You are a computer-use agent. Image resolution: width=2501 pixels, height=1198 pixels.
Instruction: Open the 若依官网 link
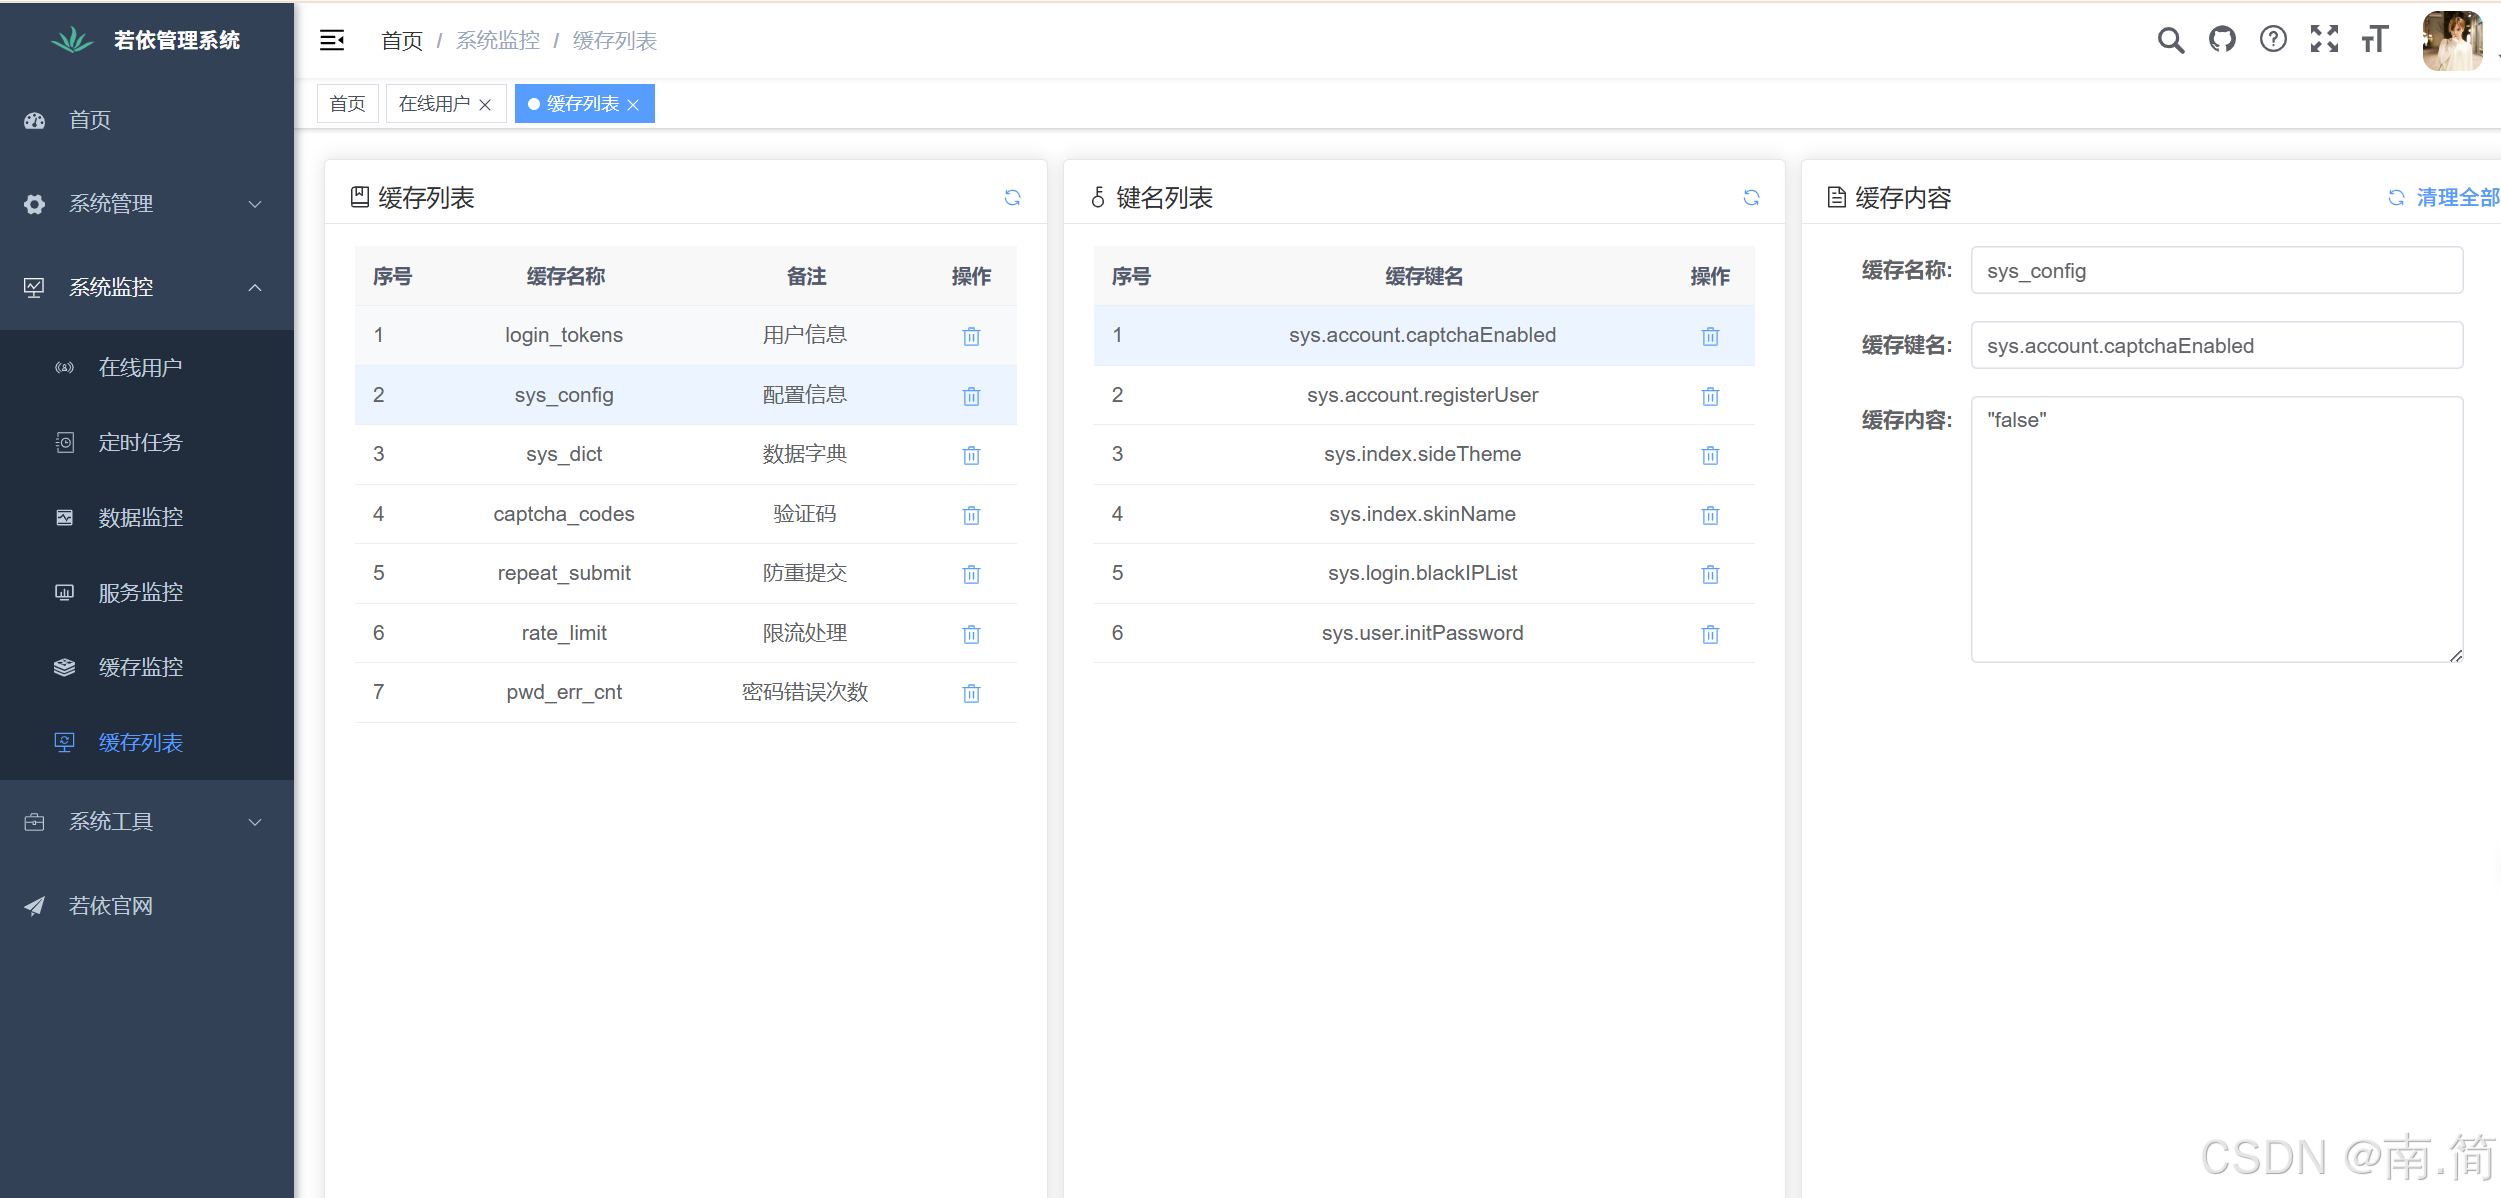111,906
